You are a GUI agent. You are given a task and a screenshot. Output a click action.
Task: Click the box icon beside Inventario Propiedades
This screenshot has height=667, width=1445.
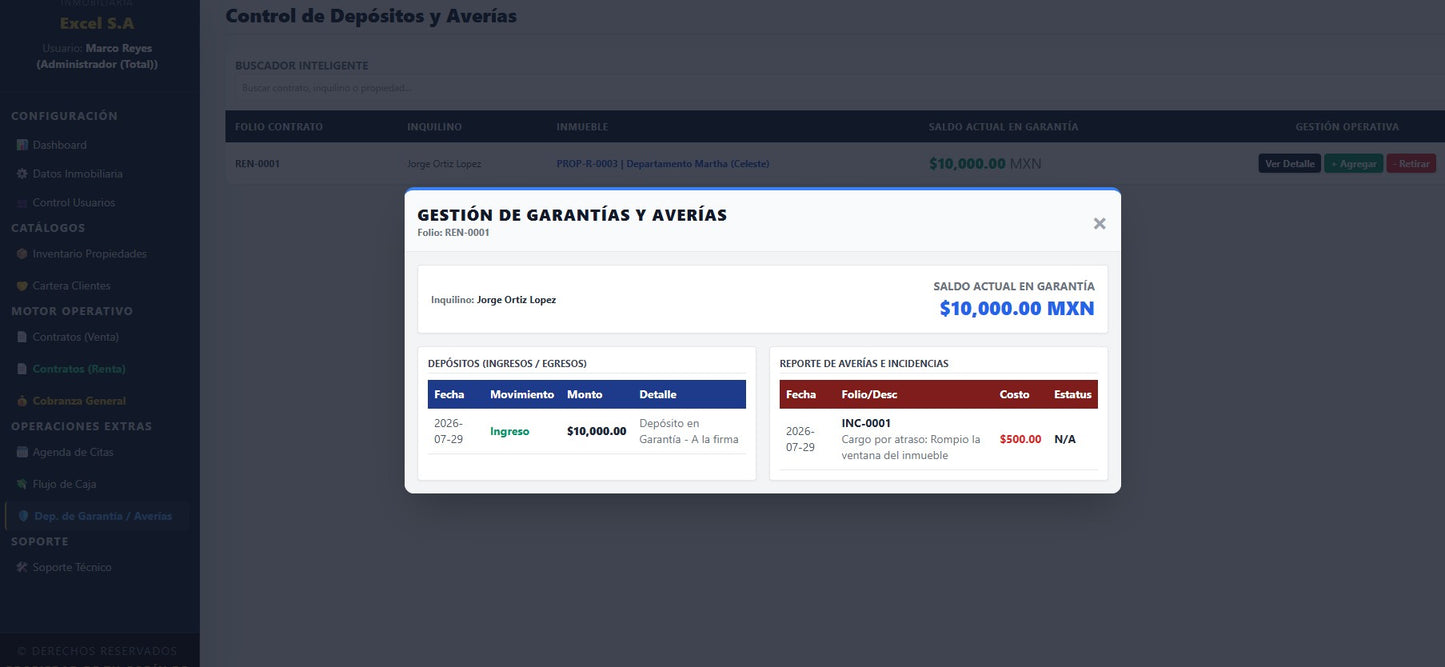pos(23,254)
